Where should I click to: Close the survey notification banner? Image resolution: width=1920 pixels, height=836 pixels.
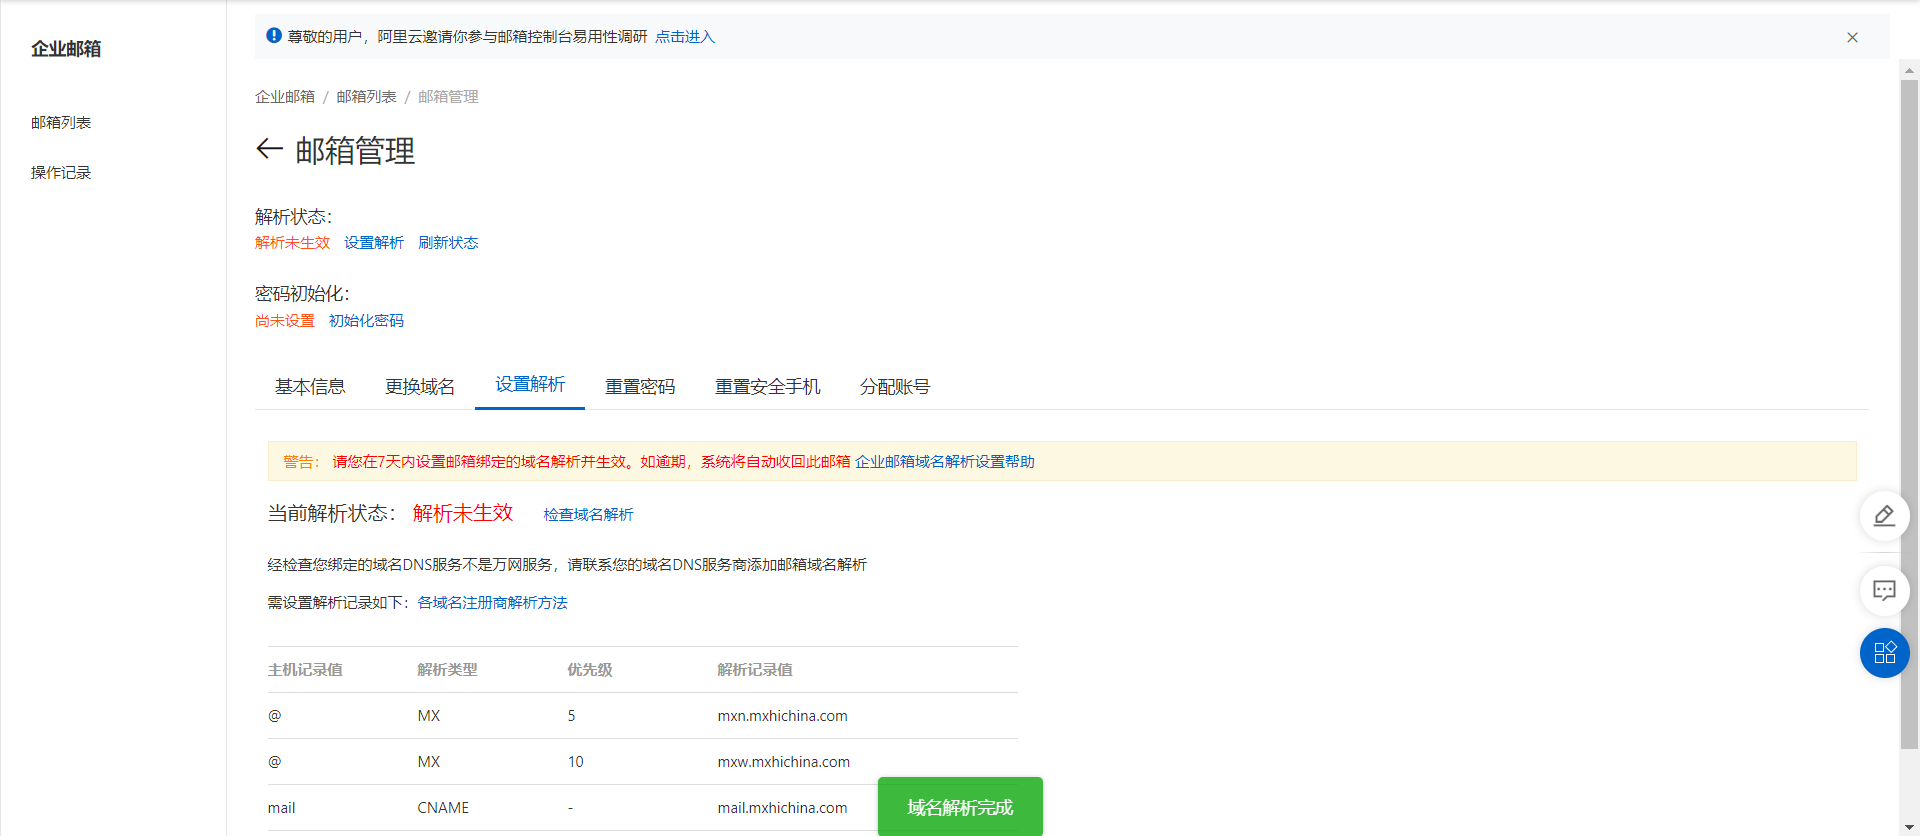[x=1852, y=38]
